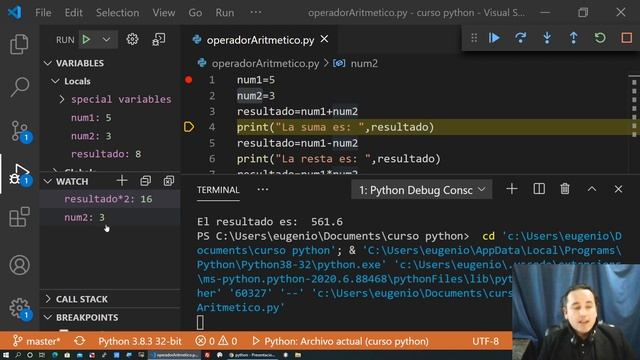Select the resultado: 8 variable
Screen dimensions: 640x360
pyautogui.click(x=106, y=154)
